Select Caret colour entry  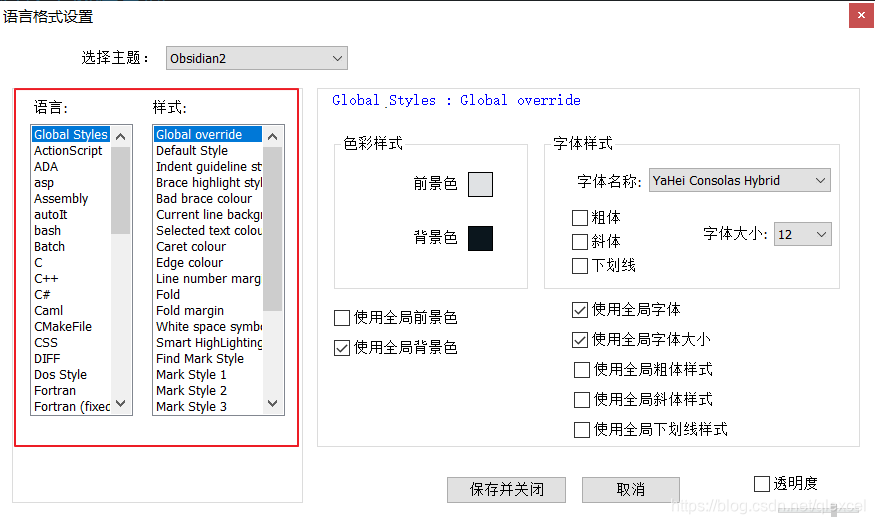(208, 247)
